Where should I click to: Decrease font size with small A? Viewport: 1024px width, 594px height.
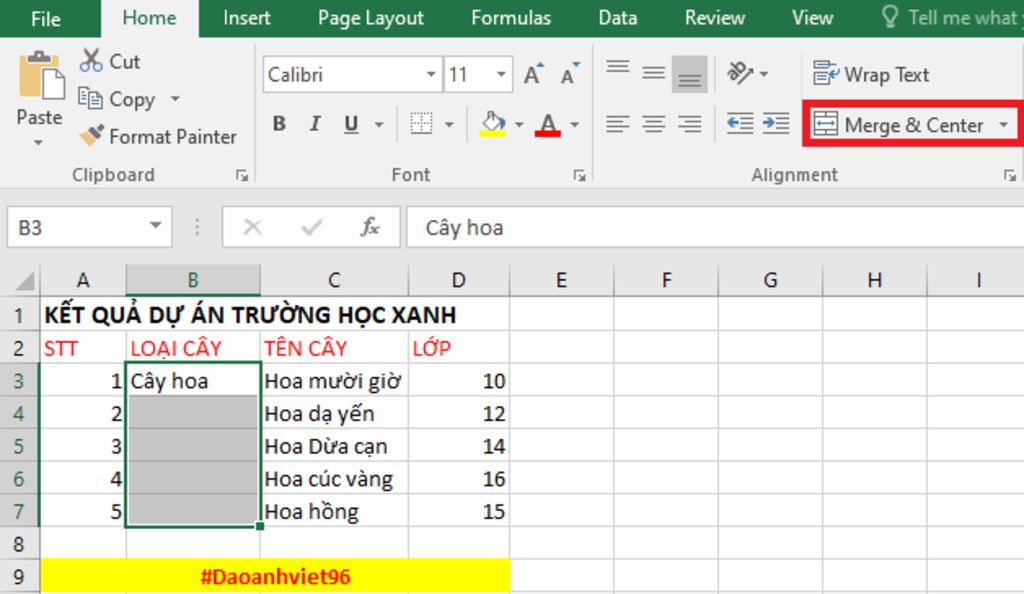tap(570, 74)
